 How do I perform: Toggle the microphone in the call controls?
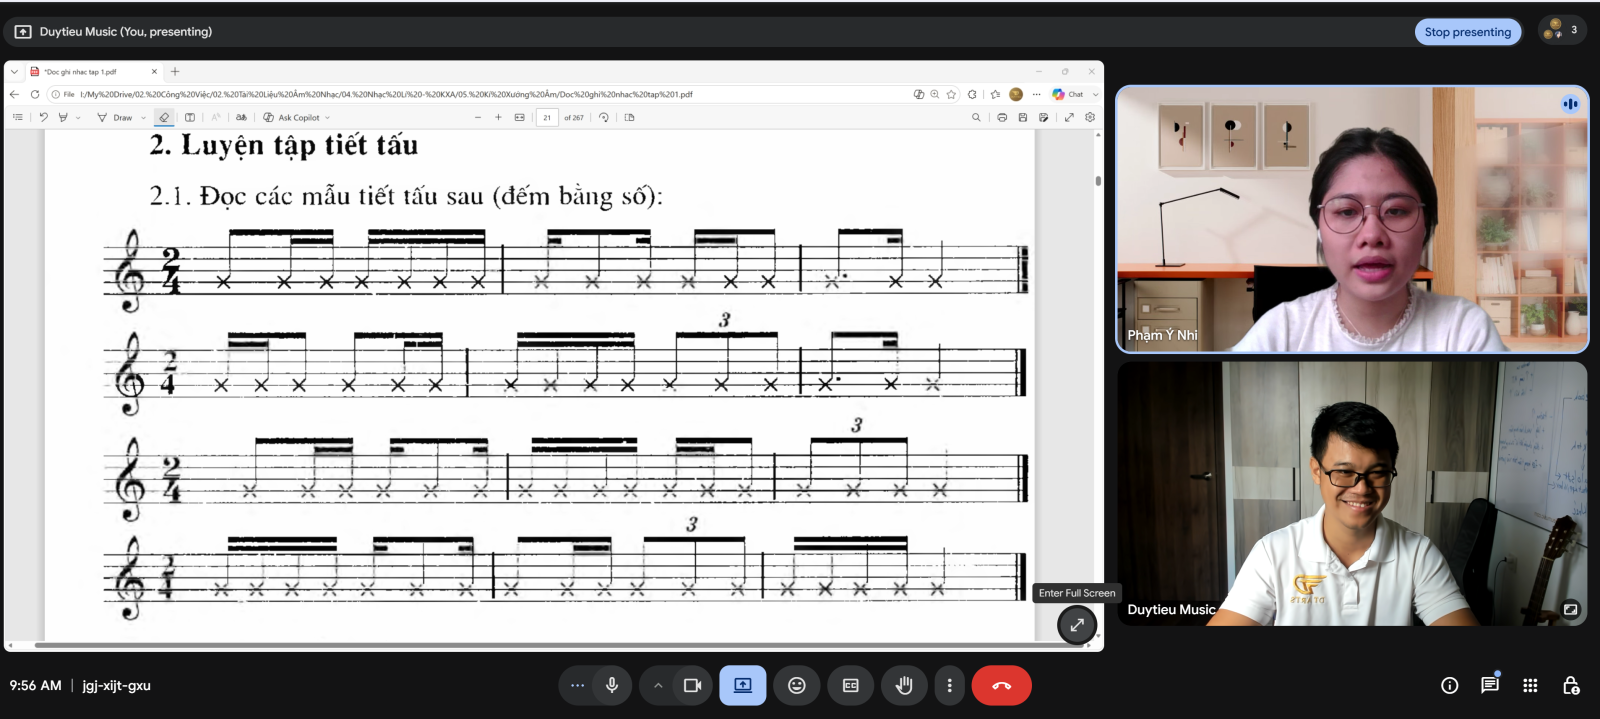(612, 685)
